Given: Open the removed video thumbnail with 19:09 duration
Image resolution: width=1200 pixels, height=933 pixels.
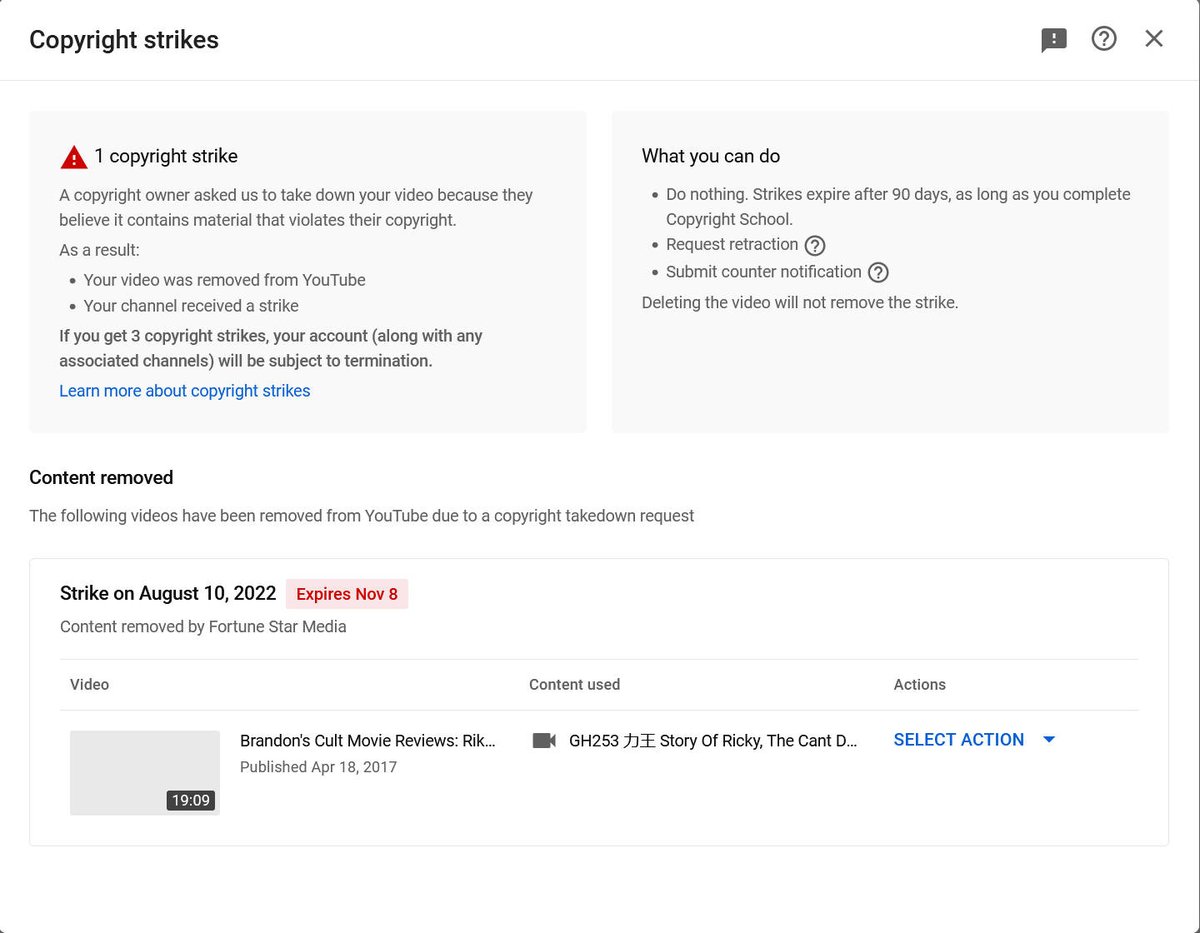Looking at the screenshot, I should pos(145,773).
